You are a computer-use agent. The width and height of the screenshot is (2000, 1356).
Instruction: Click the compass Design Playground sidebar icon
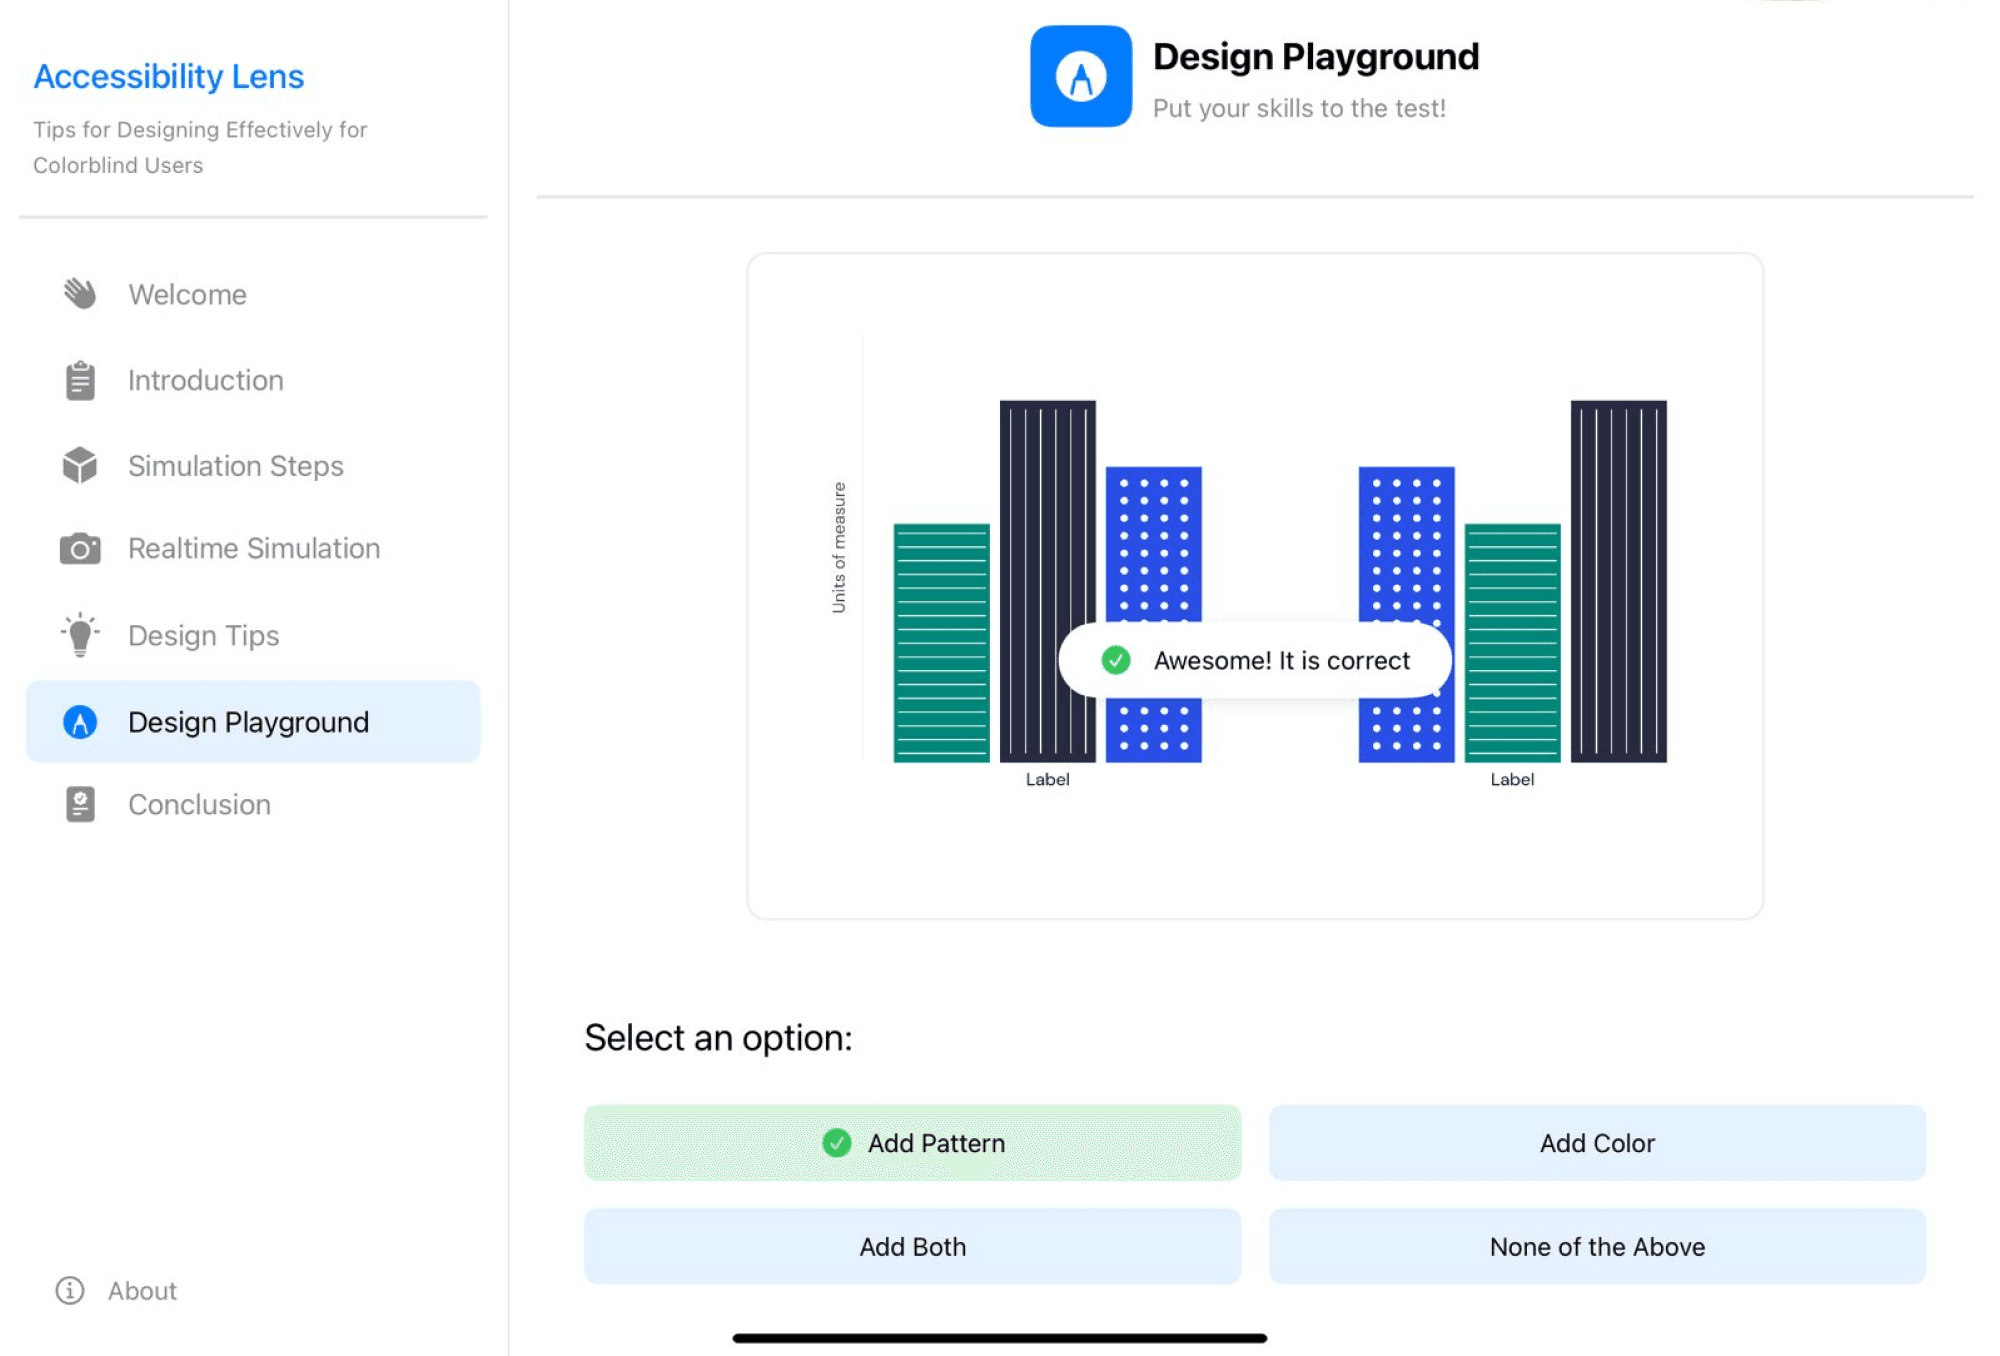click(80, 722)
